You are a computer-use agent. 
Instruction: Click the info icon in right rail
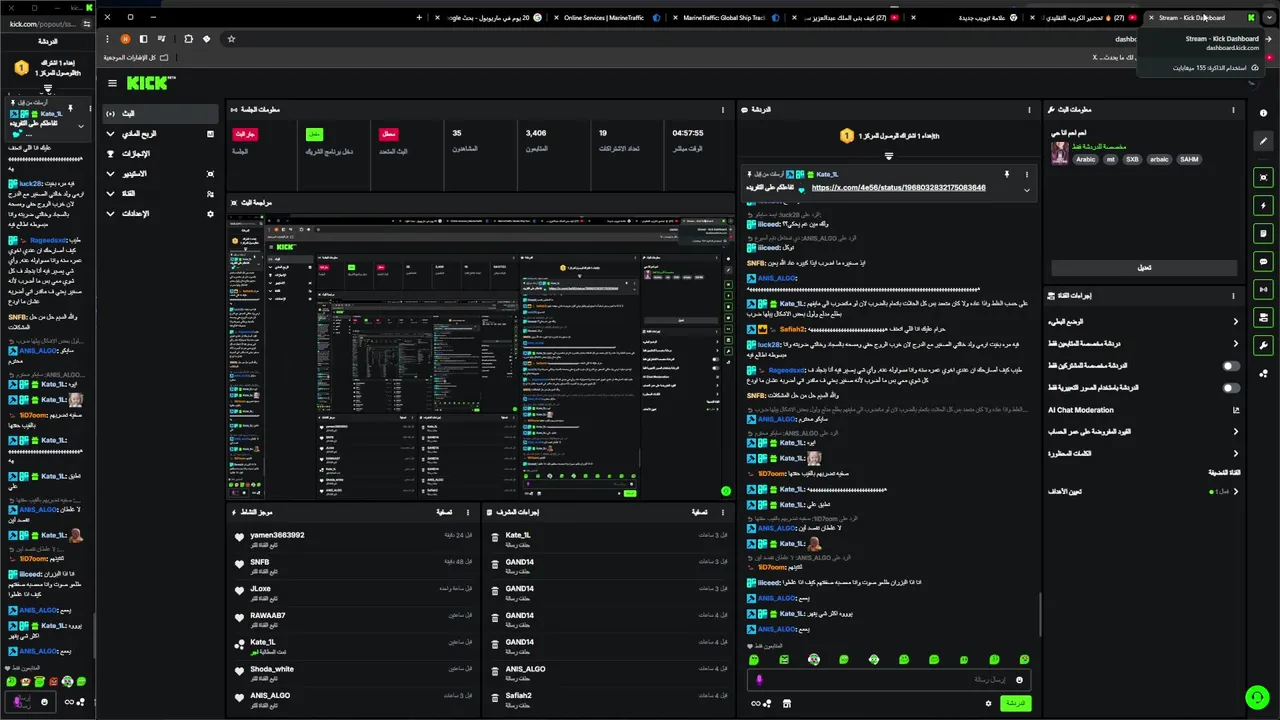click(1264, 113)
